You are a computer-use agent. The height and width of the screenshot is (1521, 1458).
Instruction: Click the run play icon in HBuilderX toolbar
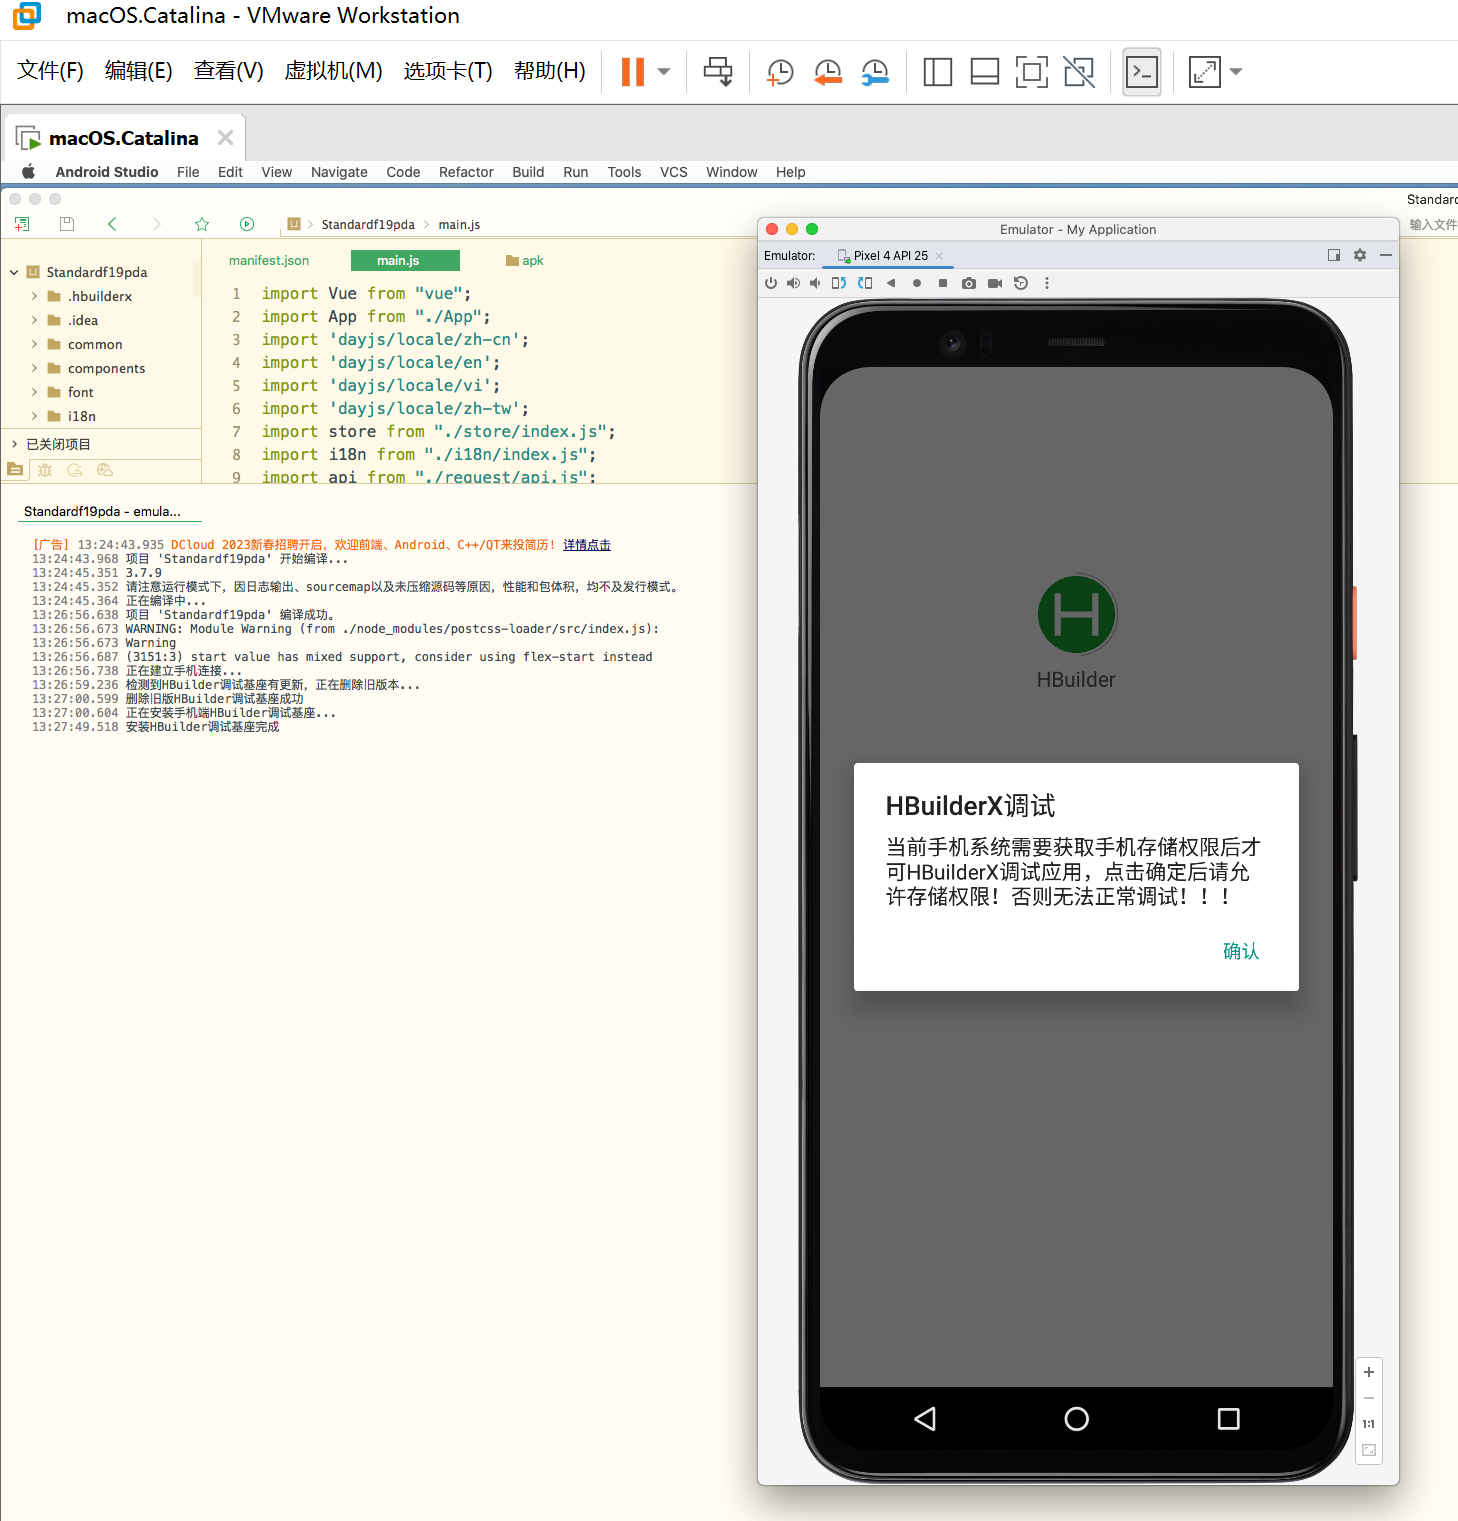(x=247, y=224)
